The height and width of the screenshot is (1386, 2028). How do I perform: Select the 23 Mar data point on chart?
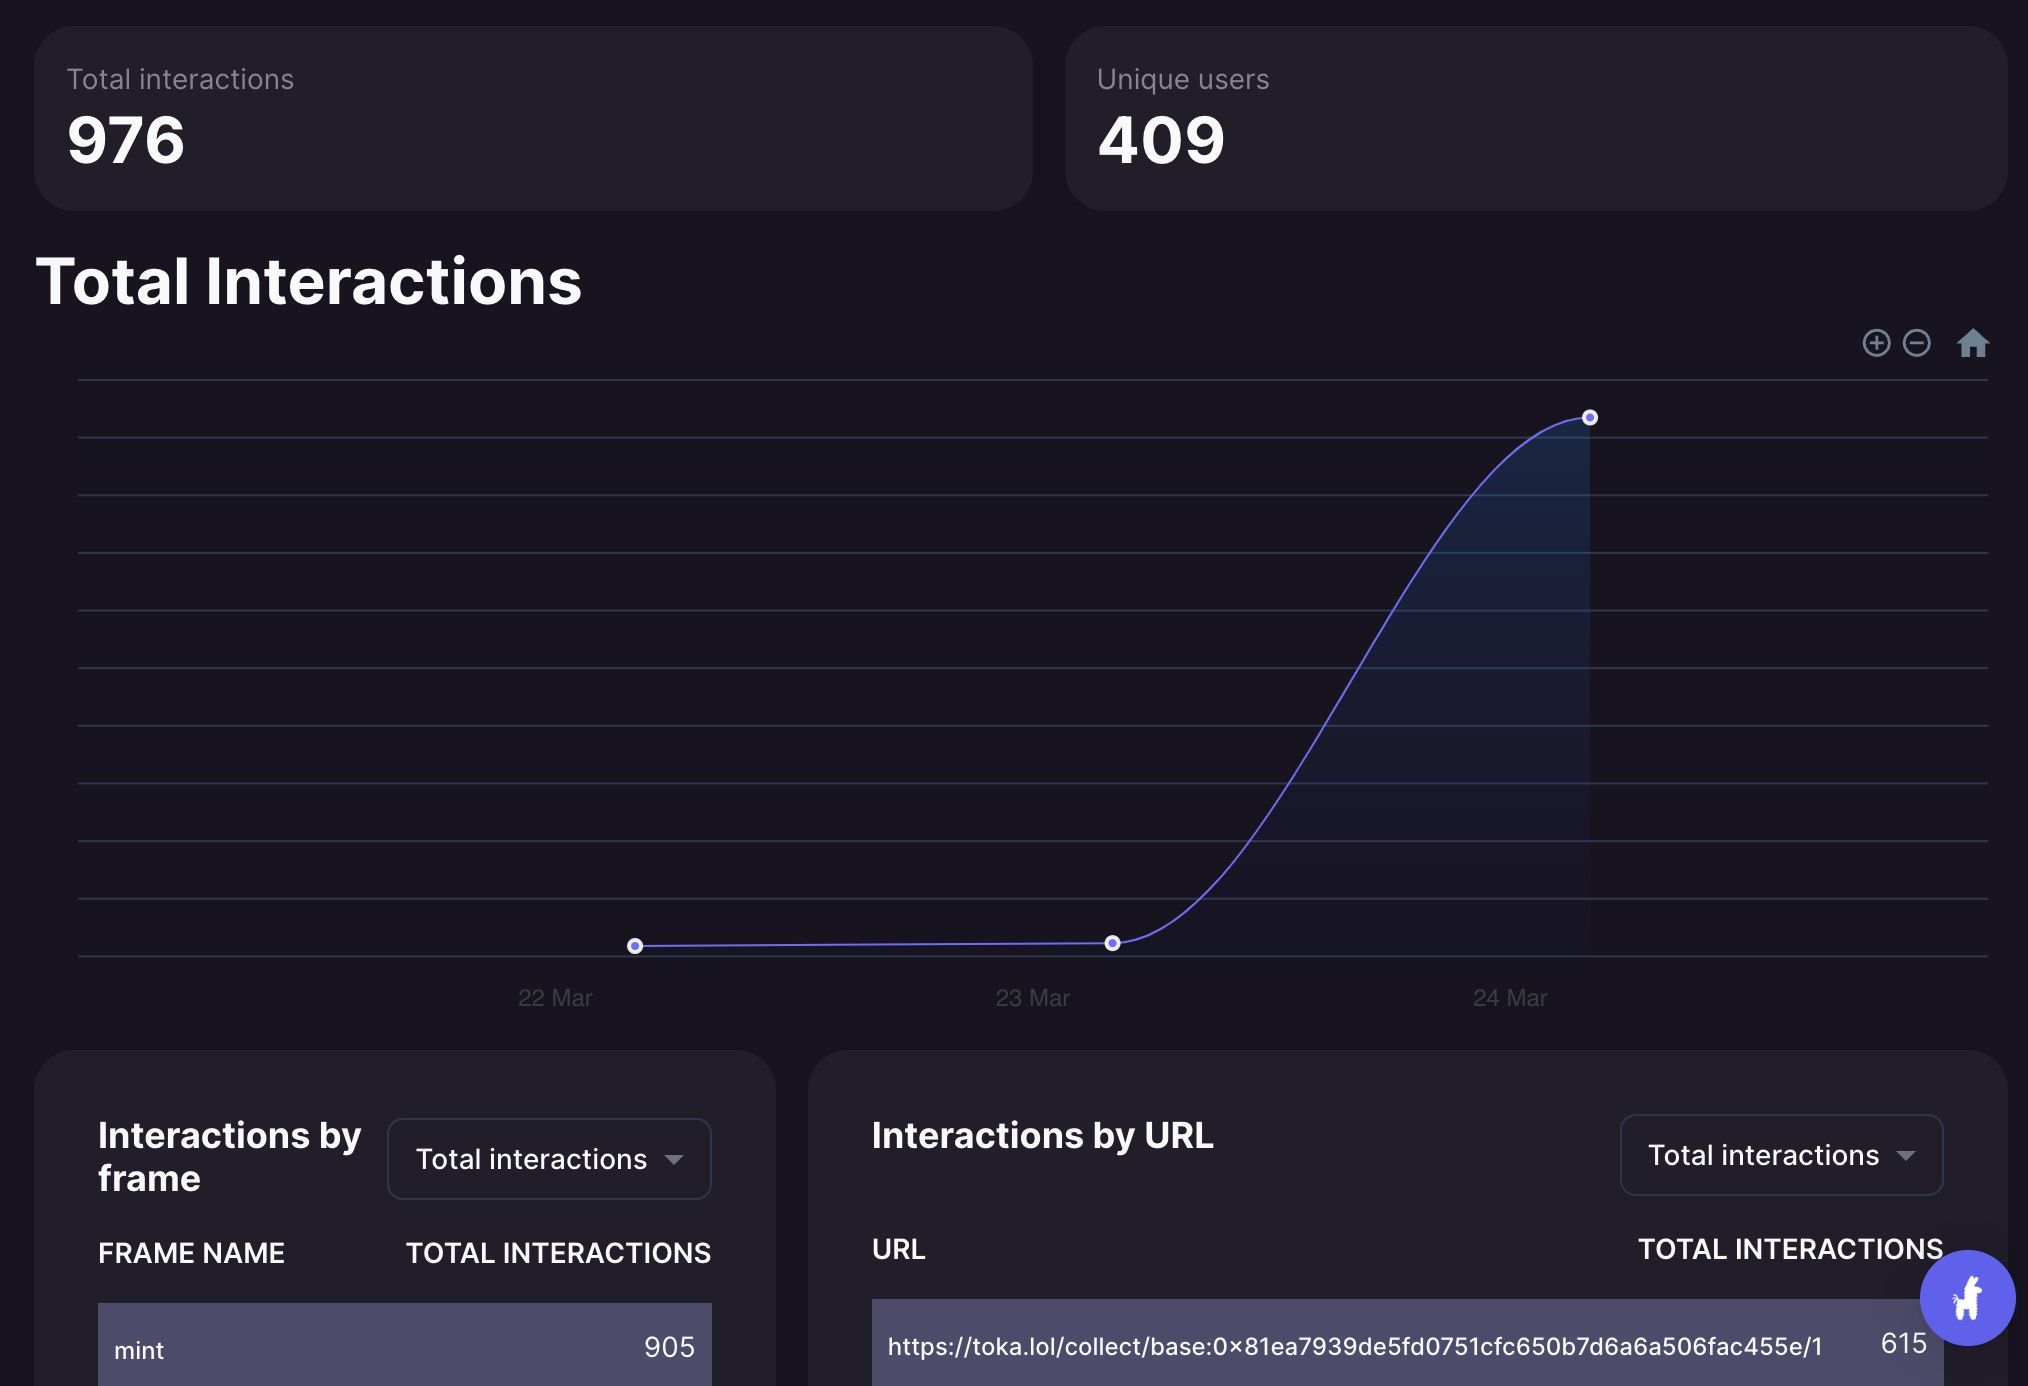click(1112, 942)
